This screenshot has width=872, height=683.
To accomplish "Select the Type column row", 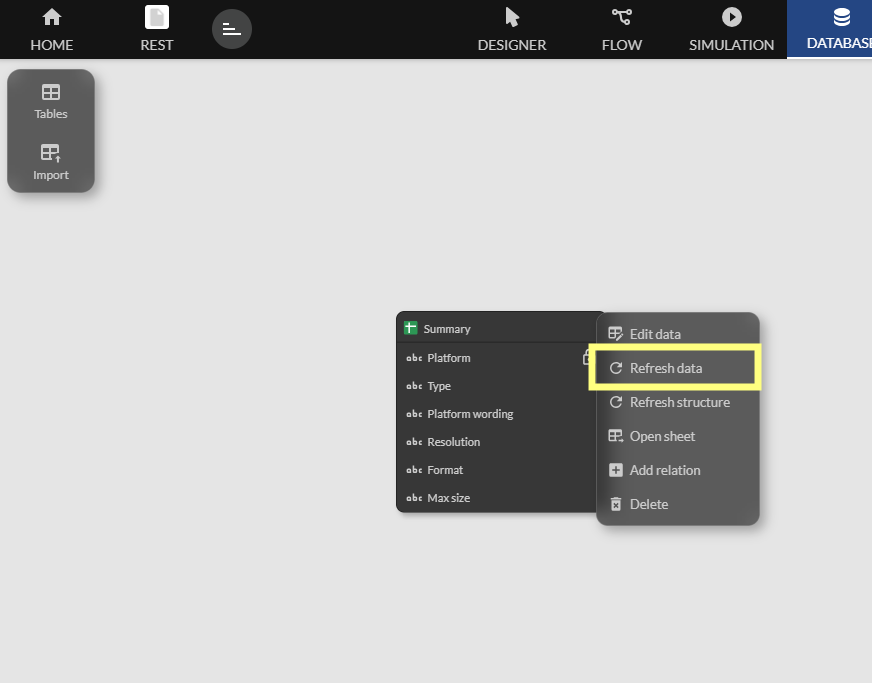I will pyautogui.click(x=497, y=385).
